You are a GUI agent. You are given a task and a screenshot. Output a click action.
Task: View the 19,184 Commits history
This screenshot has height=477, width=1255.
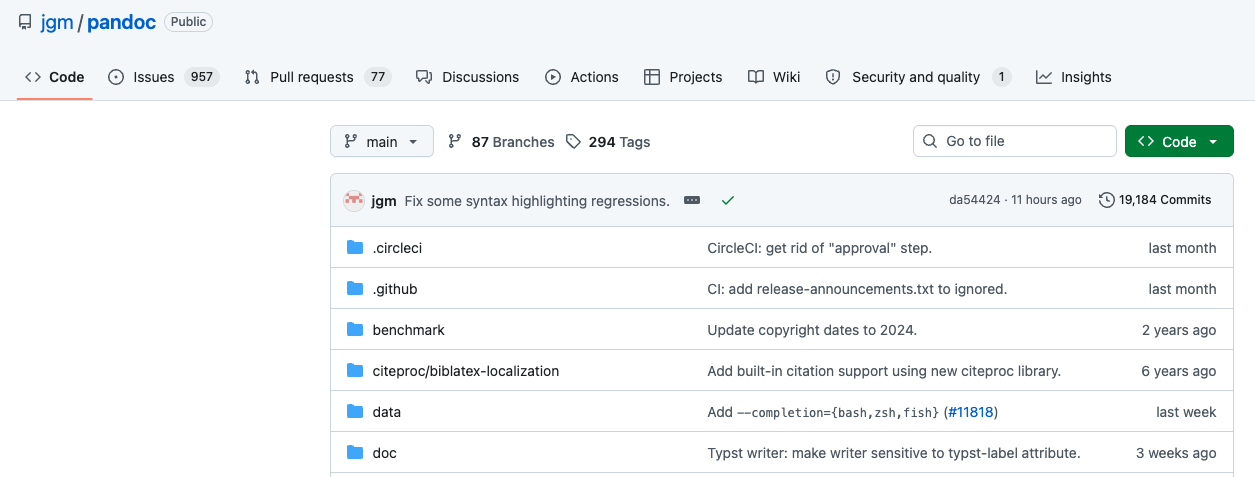point(1155,200)
